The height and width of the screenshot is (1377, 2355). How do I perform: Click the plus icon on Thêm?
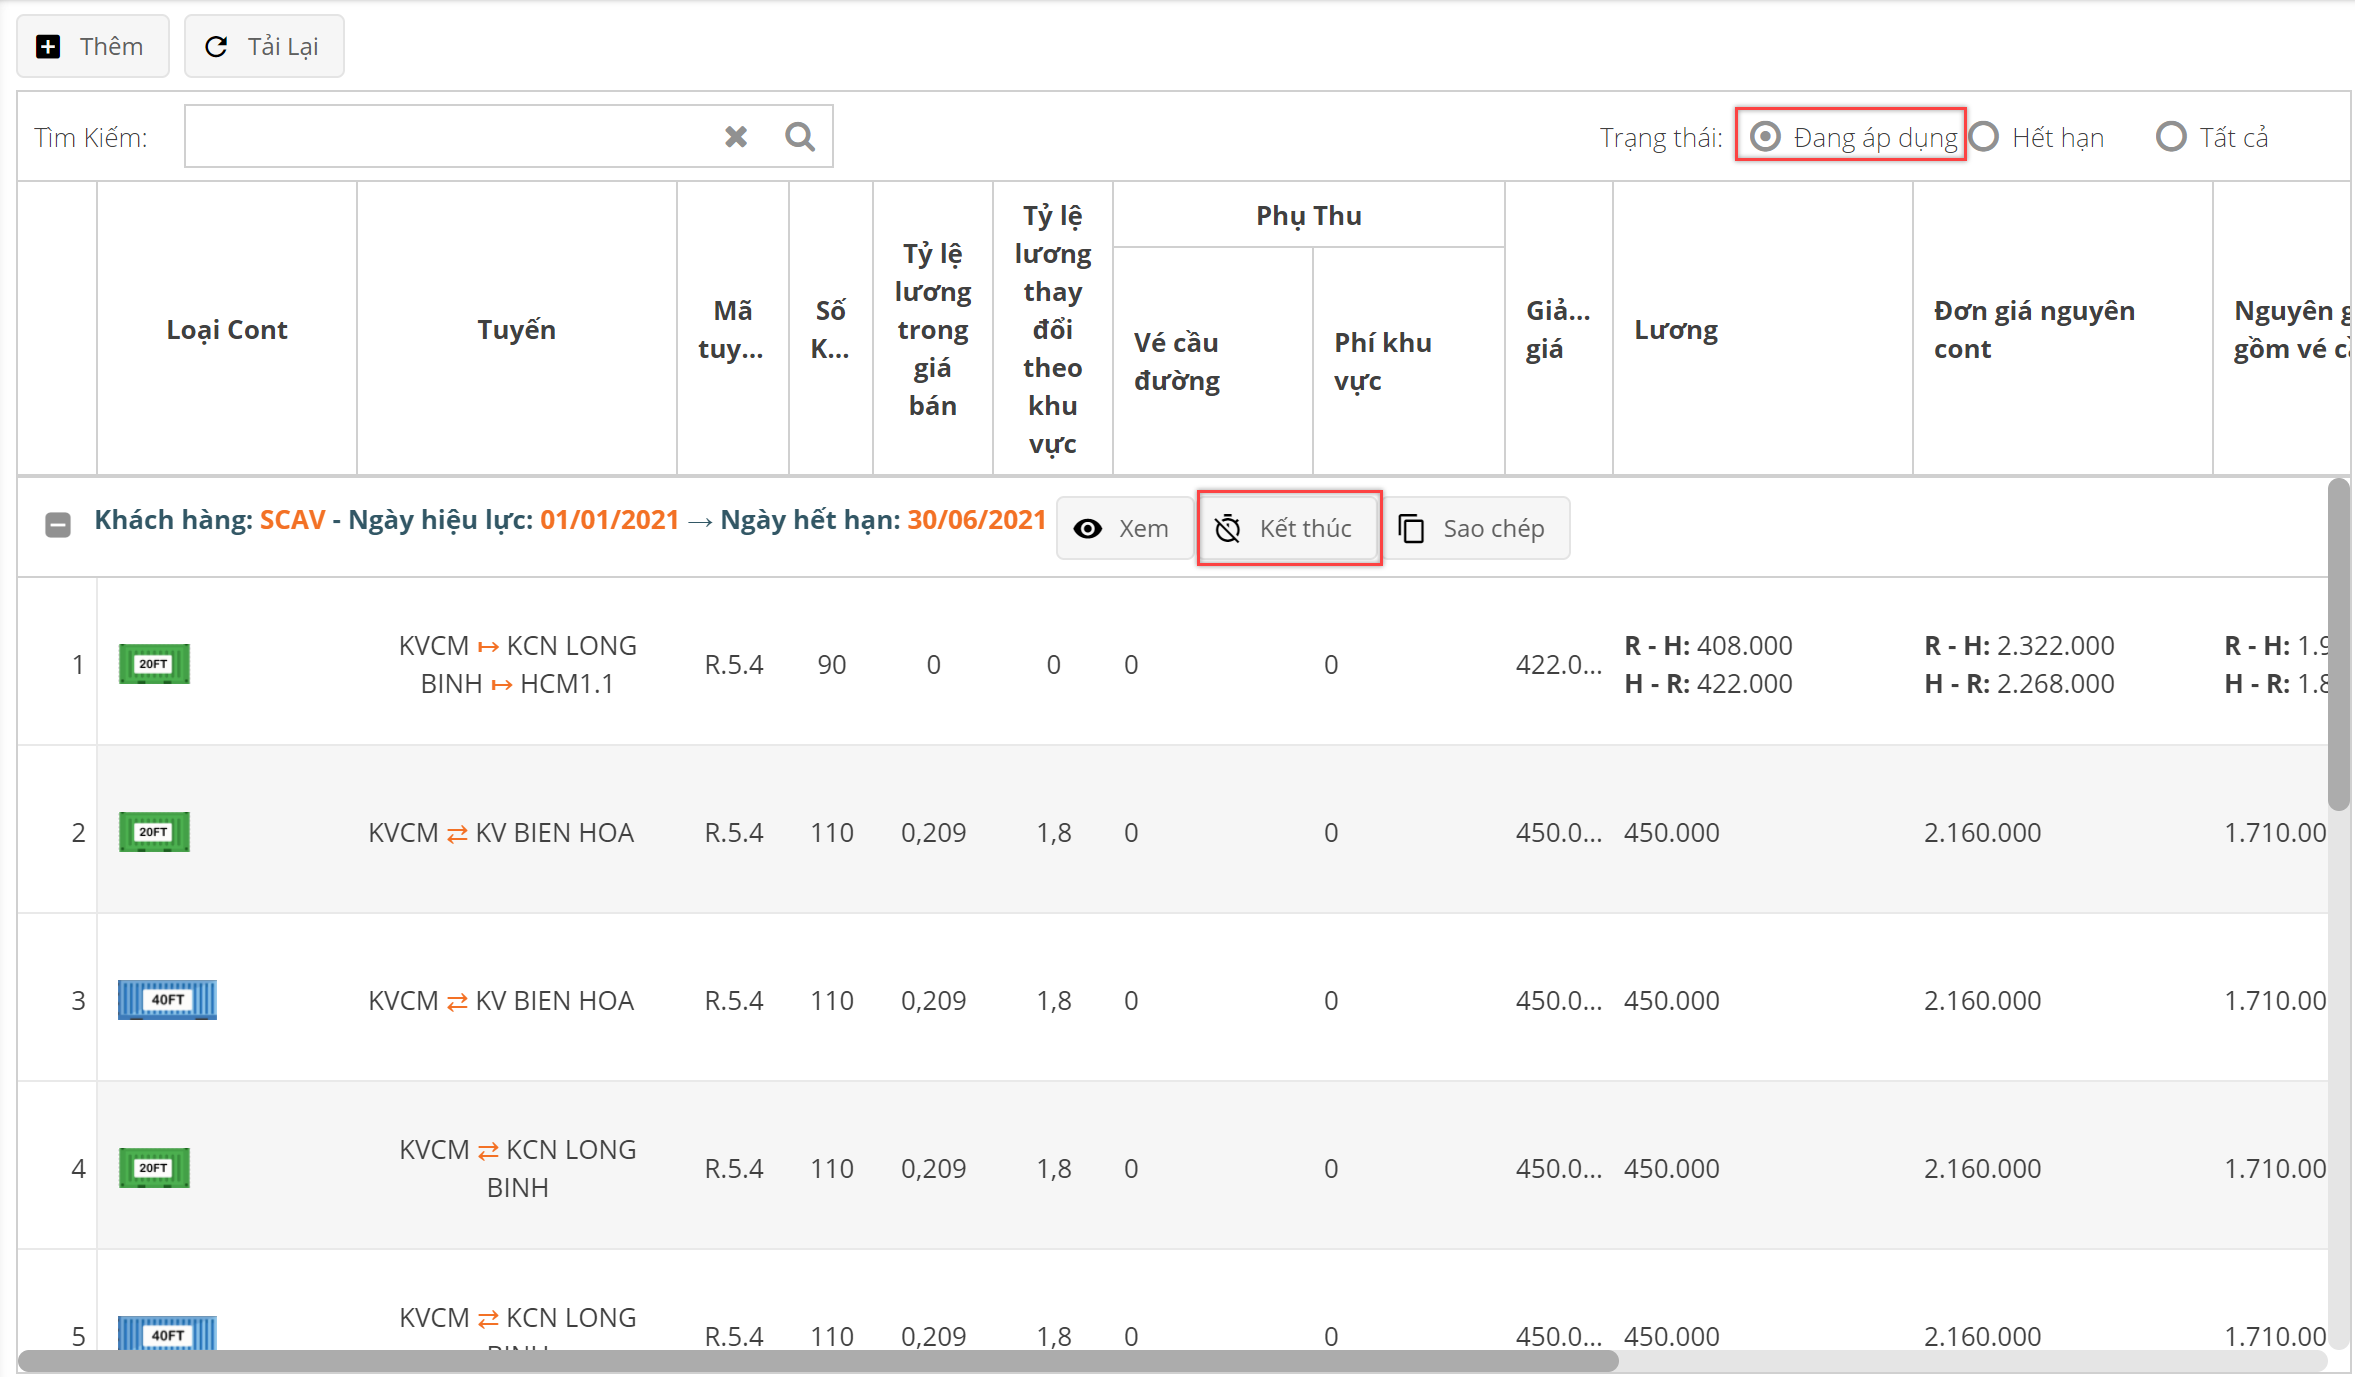(x=48, y=47)
